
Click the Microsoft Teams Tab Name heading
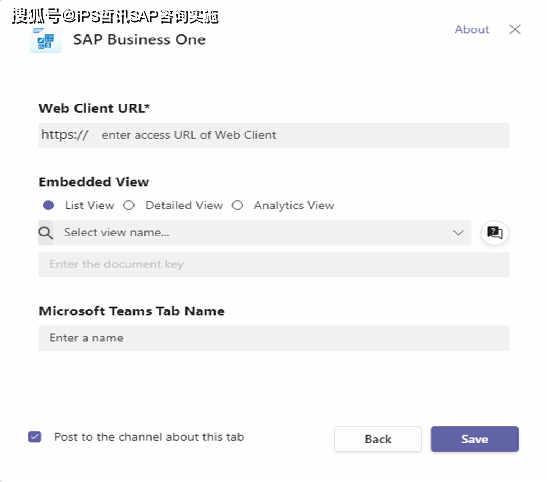point(132,311)
